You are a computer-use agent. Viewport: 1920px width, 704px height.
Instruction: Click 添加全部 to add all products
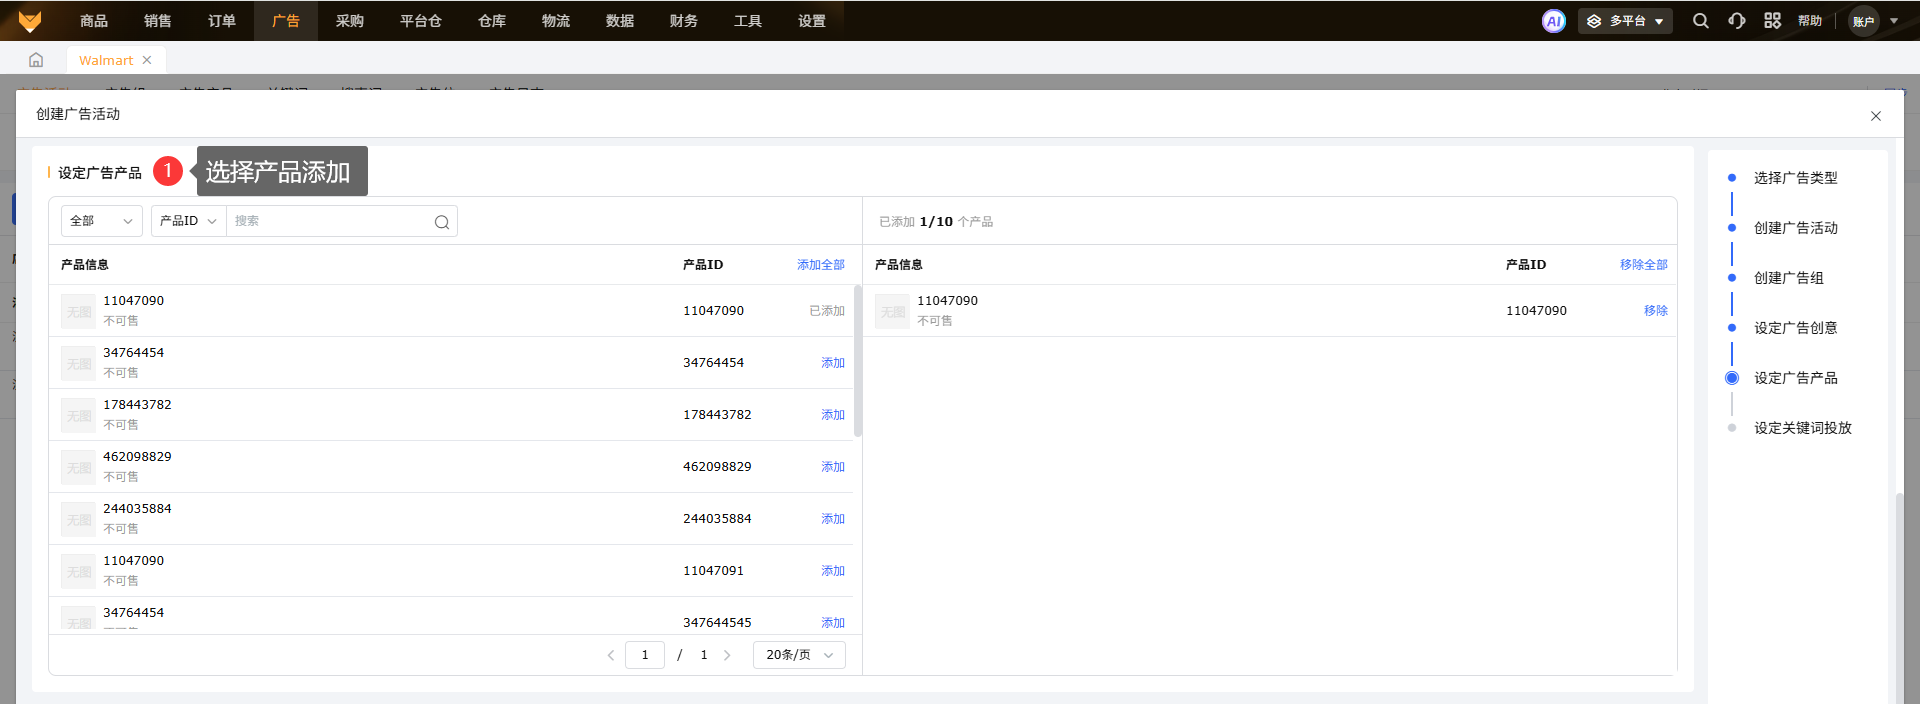point(820,265)
